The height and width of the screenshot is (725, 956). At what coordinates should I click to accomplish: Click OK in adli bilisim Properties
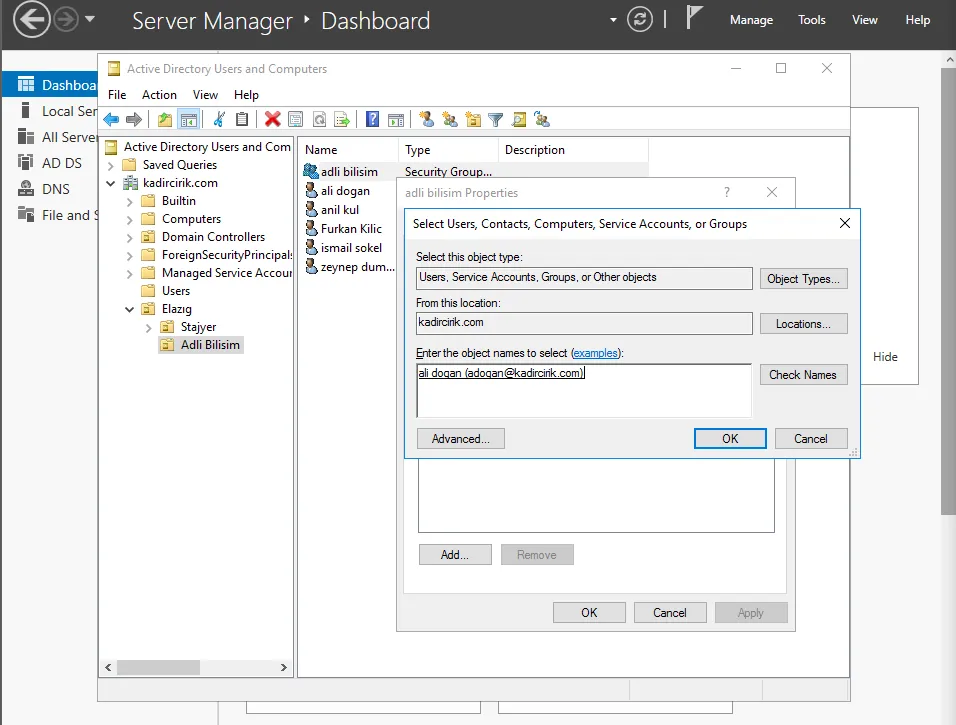click(x=589, y=612)
